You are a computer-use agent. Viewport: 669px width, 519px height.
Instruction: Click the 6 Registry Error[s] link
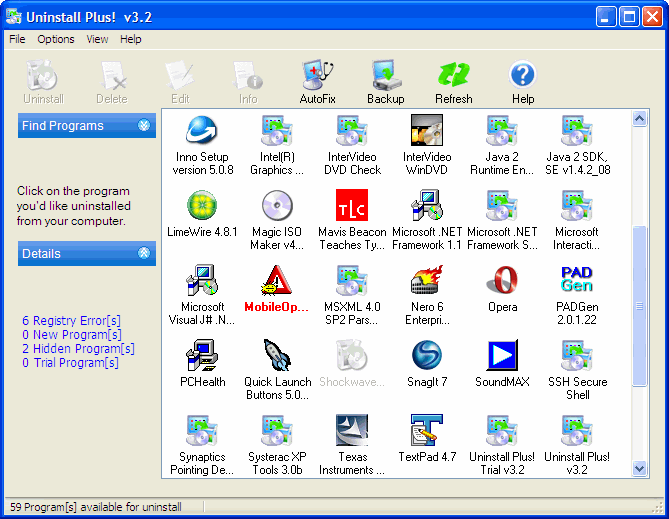[x=71, y=320]
